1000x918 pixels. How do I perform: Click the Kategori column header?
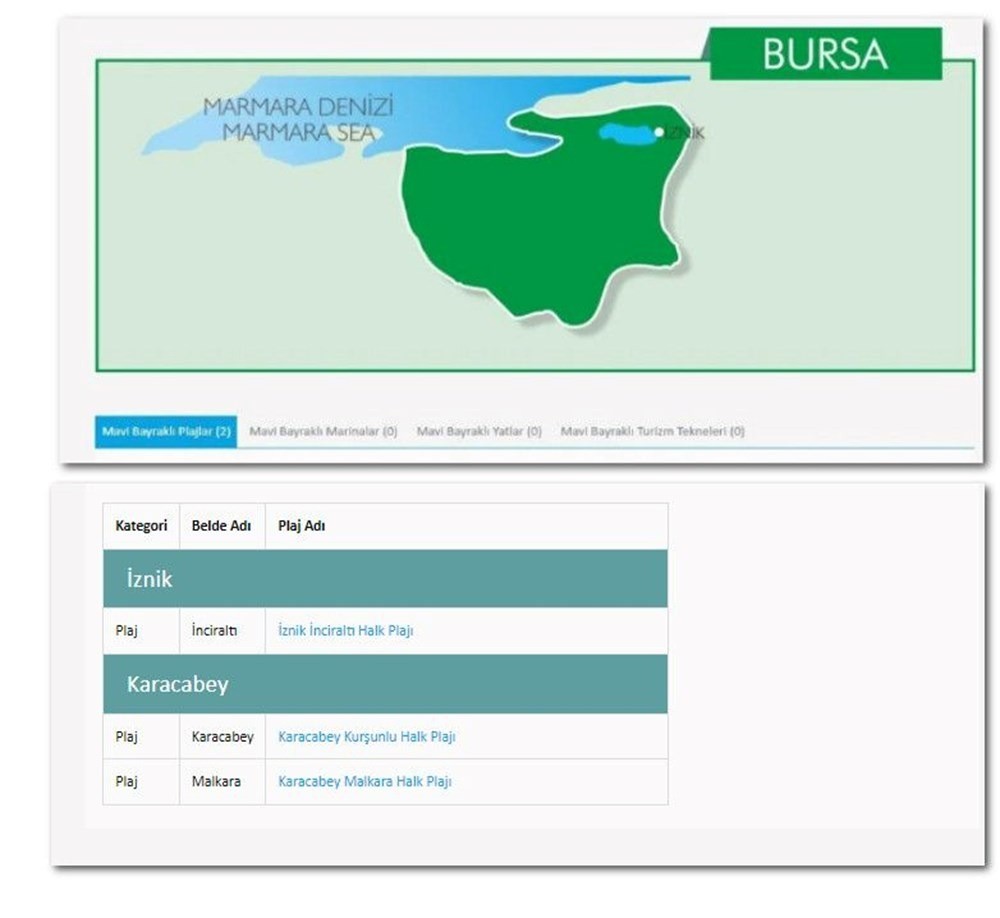coord(140,524)
